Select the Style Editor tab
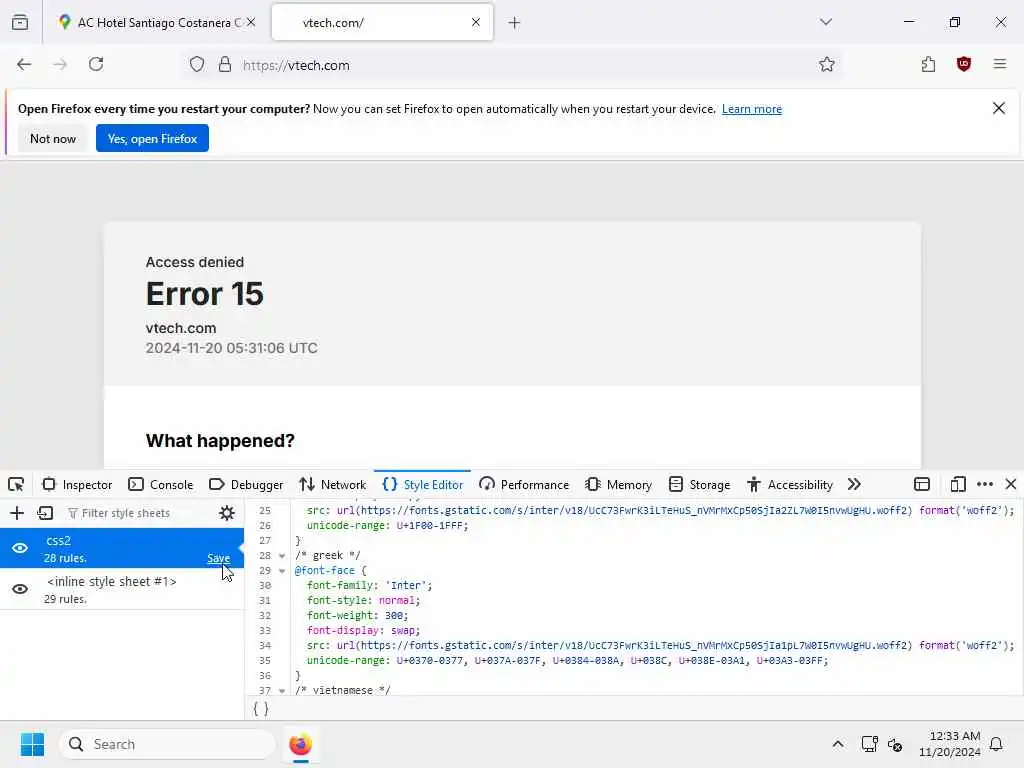The image size is (1024, 768). point(423,485)
